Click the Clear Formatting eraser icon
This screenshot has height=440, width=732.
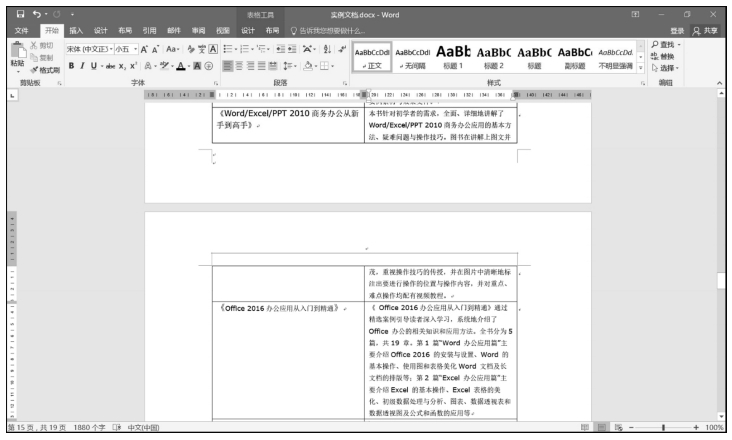(x=191, y=49)
